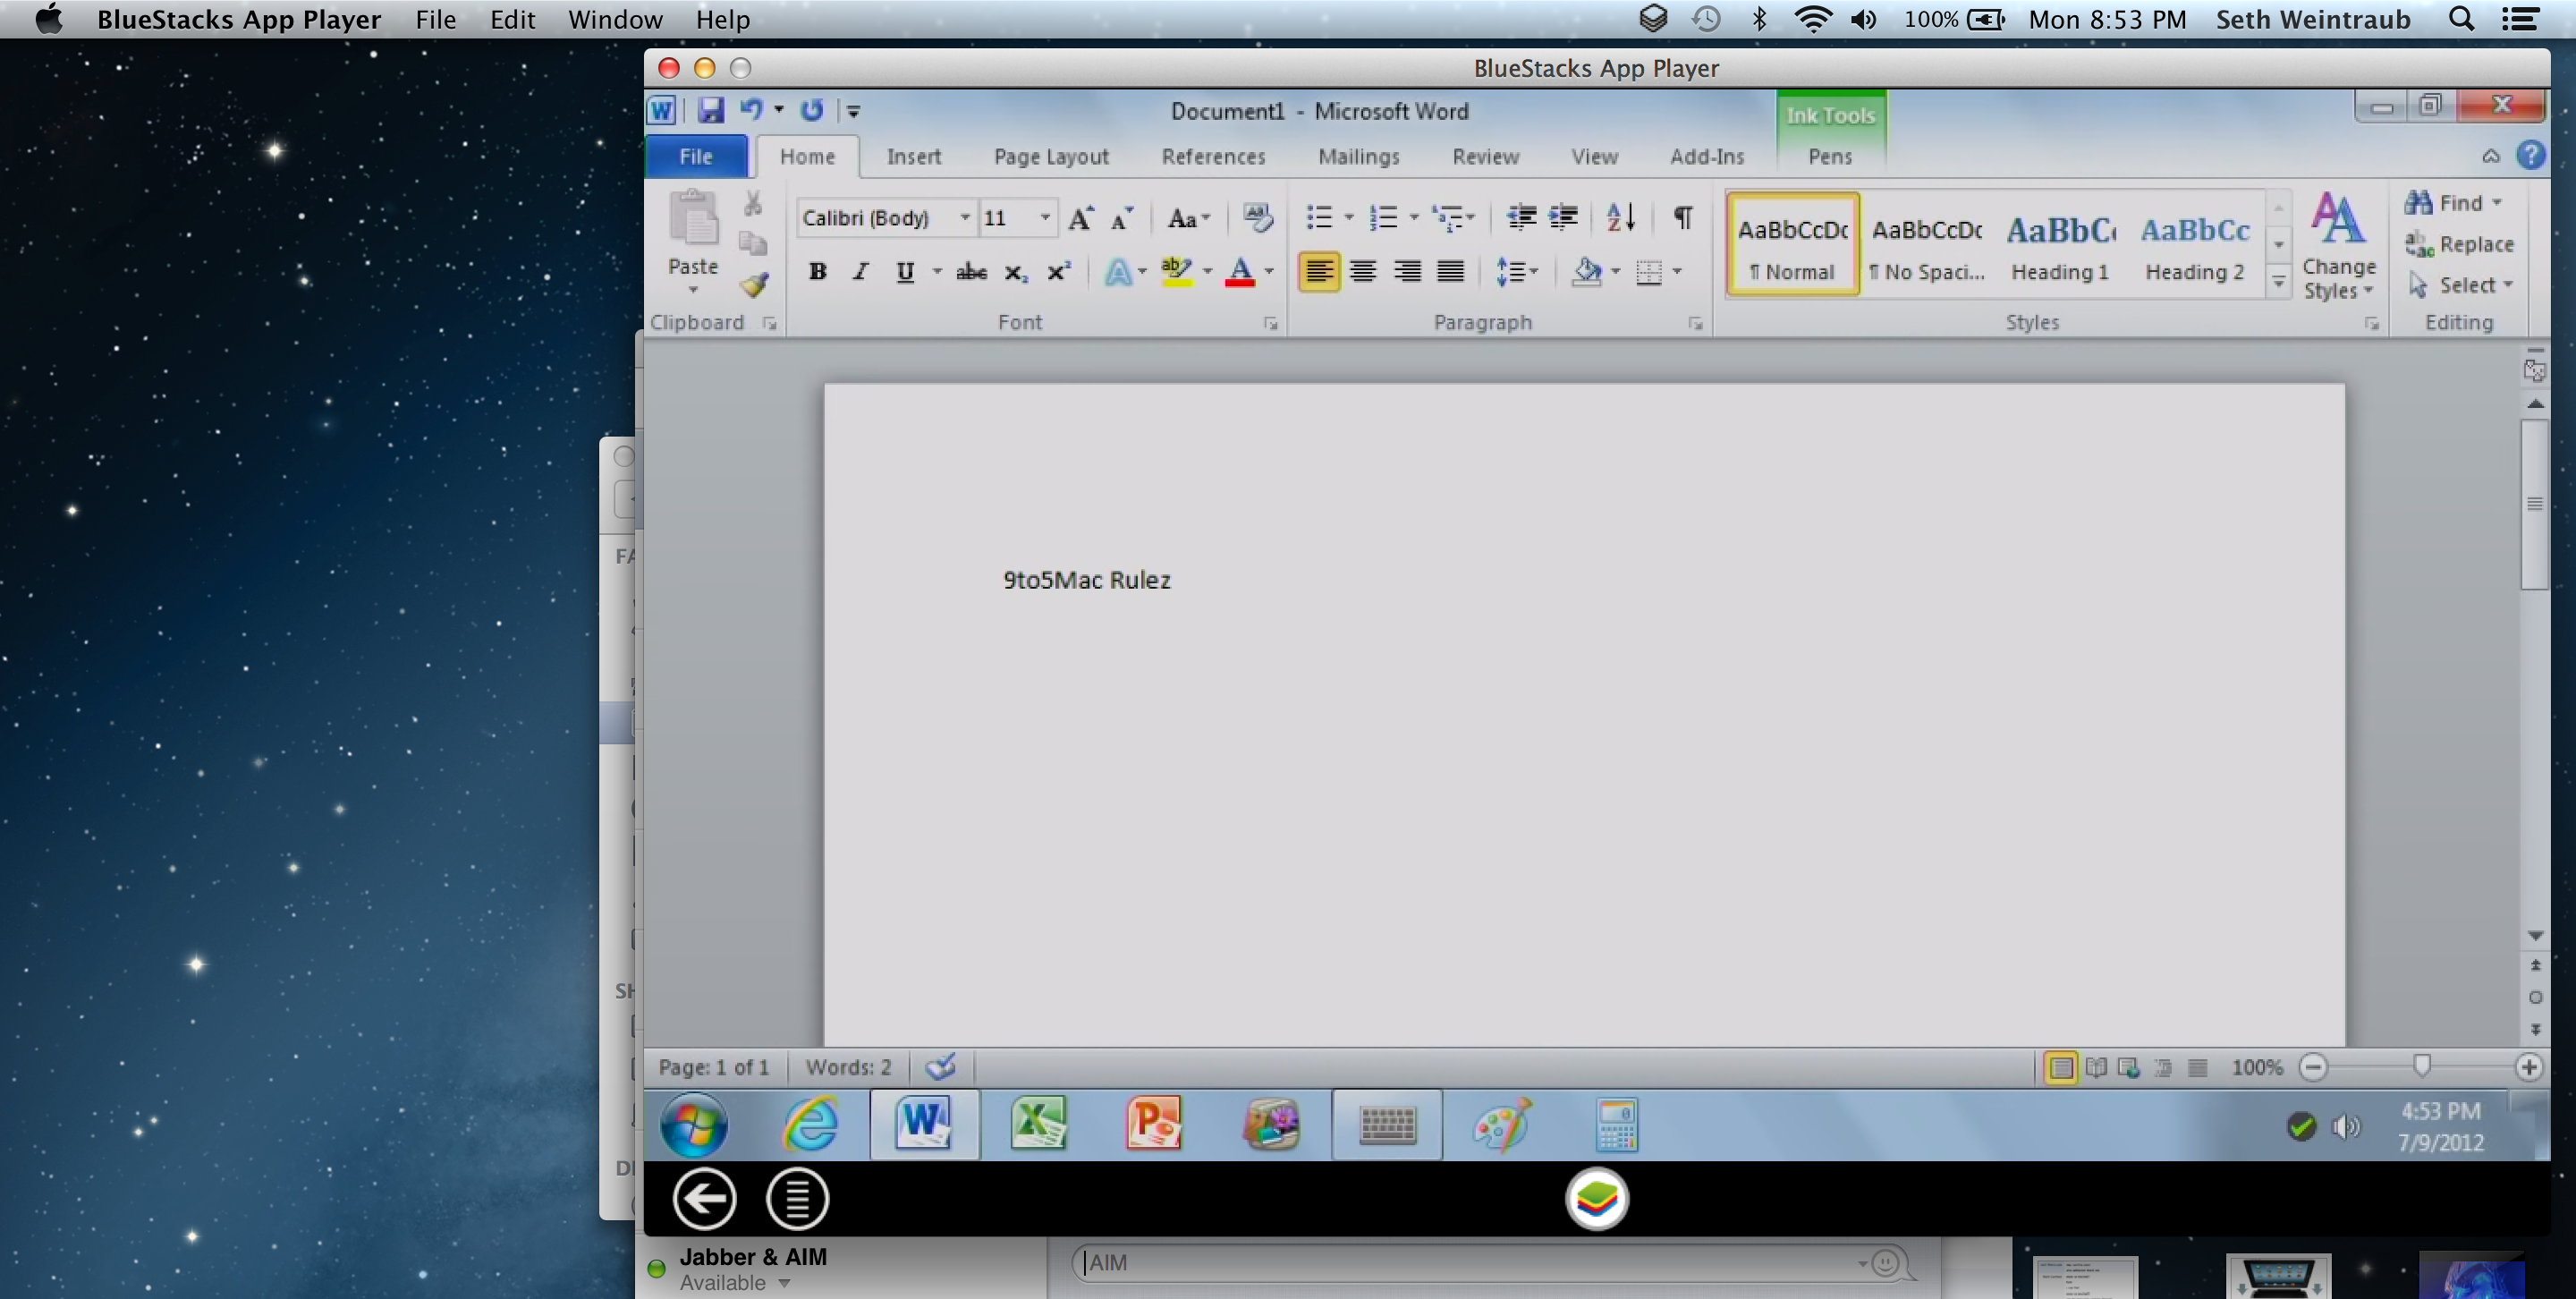Enable the No Spacing style
Screen dimensions: 2576x1299
pyautogui.click(x=1926, y=243)
